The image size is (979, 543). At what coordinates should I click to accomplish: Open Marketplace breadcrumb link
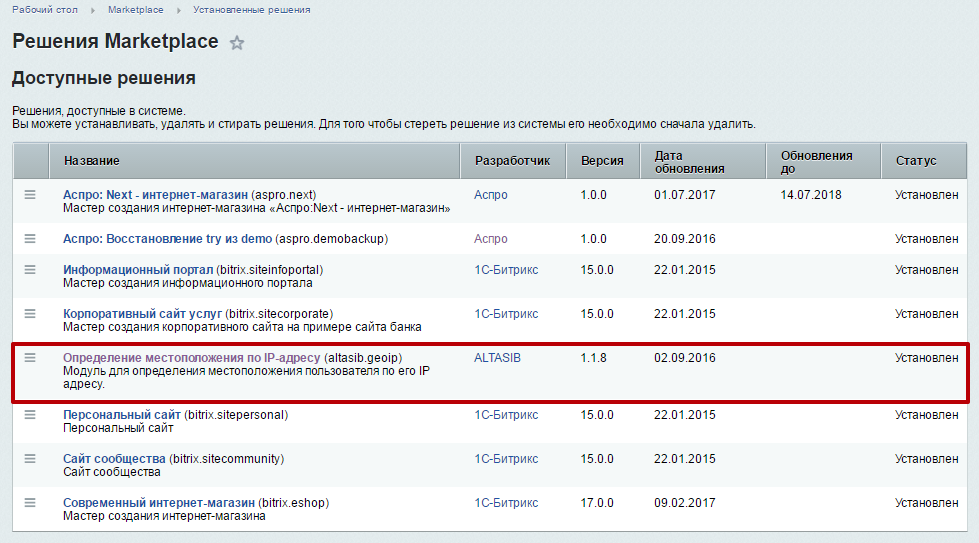tap(135, 10)
